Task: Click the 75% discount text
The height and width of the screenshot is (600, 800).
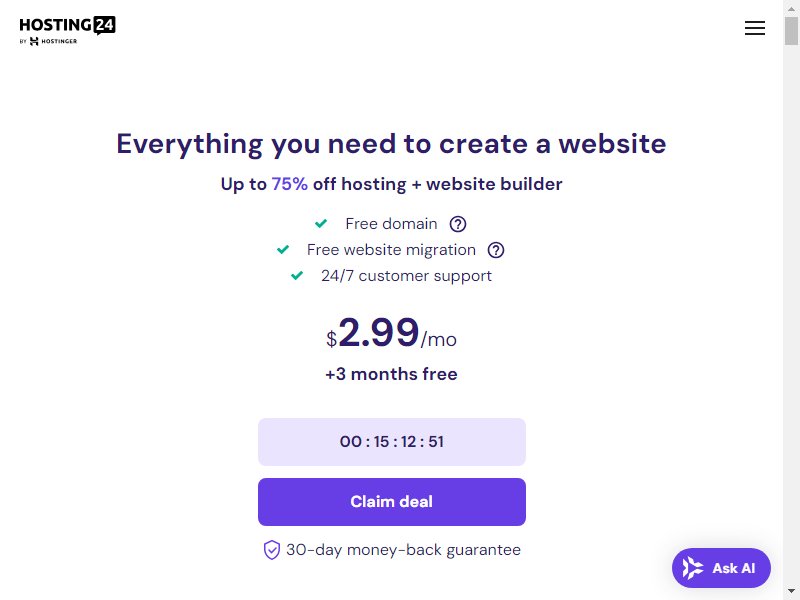Action: [x=289, y=184]
